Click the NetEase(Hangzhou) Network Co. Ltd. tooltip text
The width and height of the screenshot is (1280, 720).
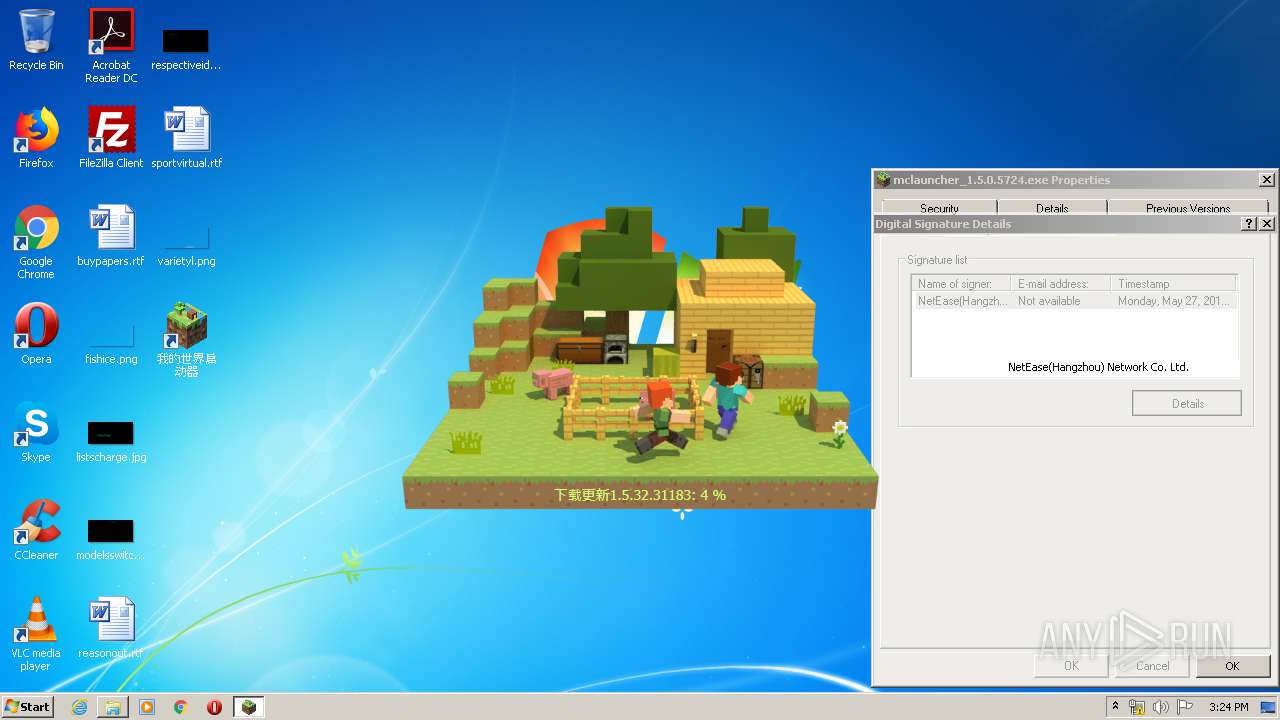point(1098,367)
